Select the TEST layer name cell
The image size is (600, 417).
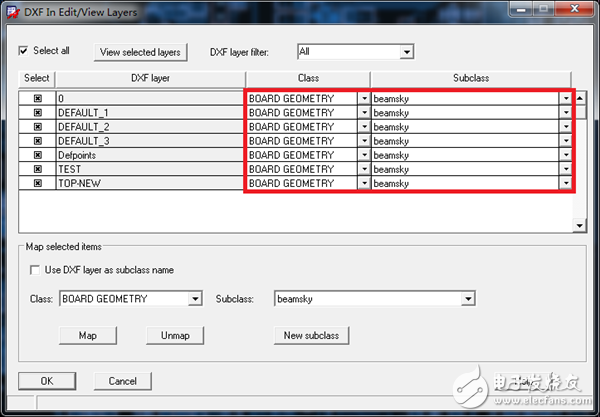(x=150, y=169)
